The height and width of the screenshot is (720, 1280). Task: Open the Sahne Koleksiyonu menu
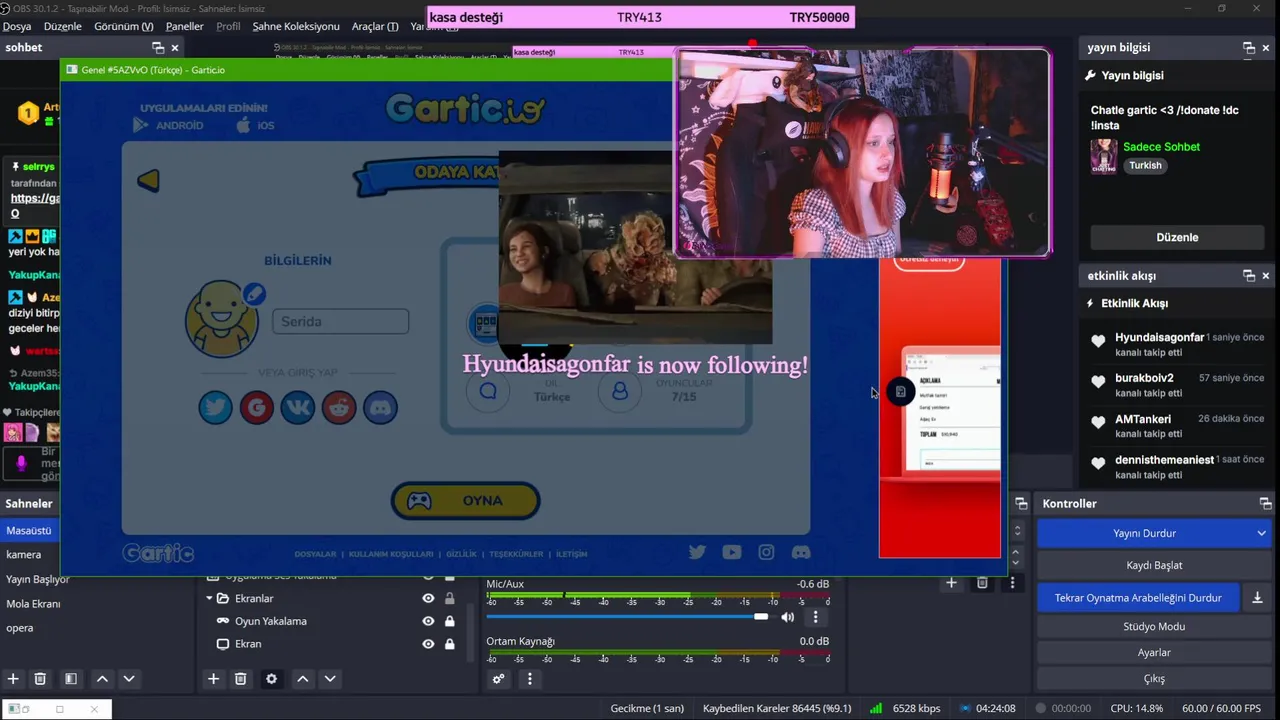pos(295,26)
